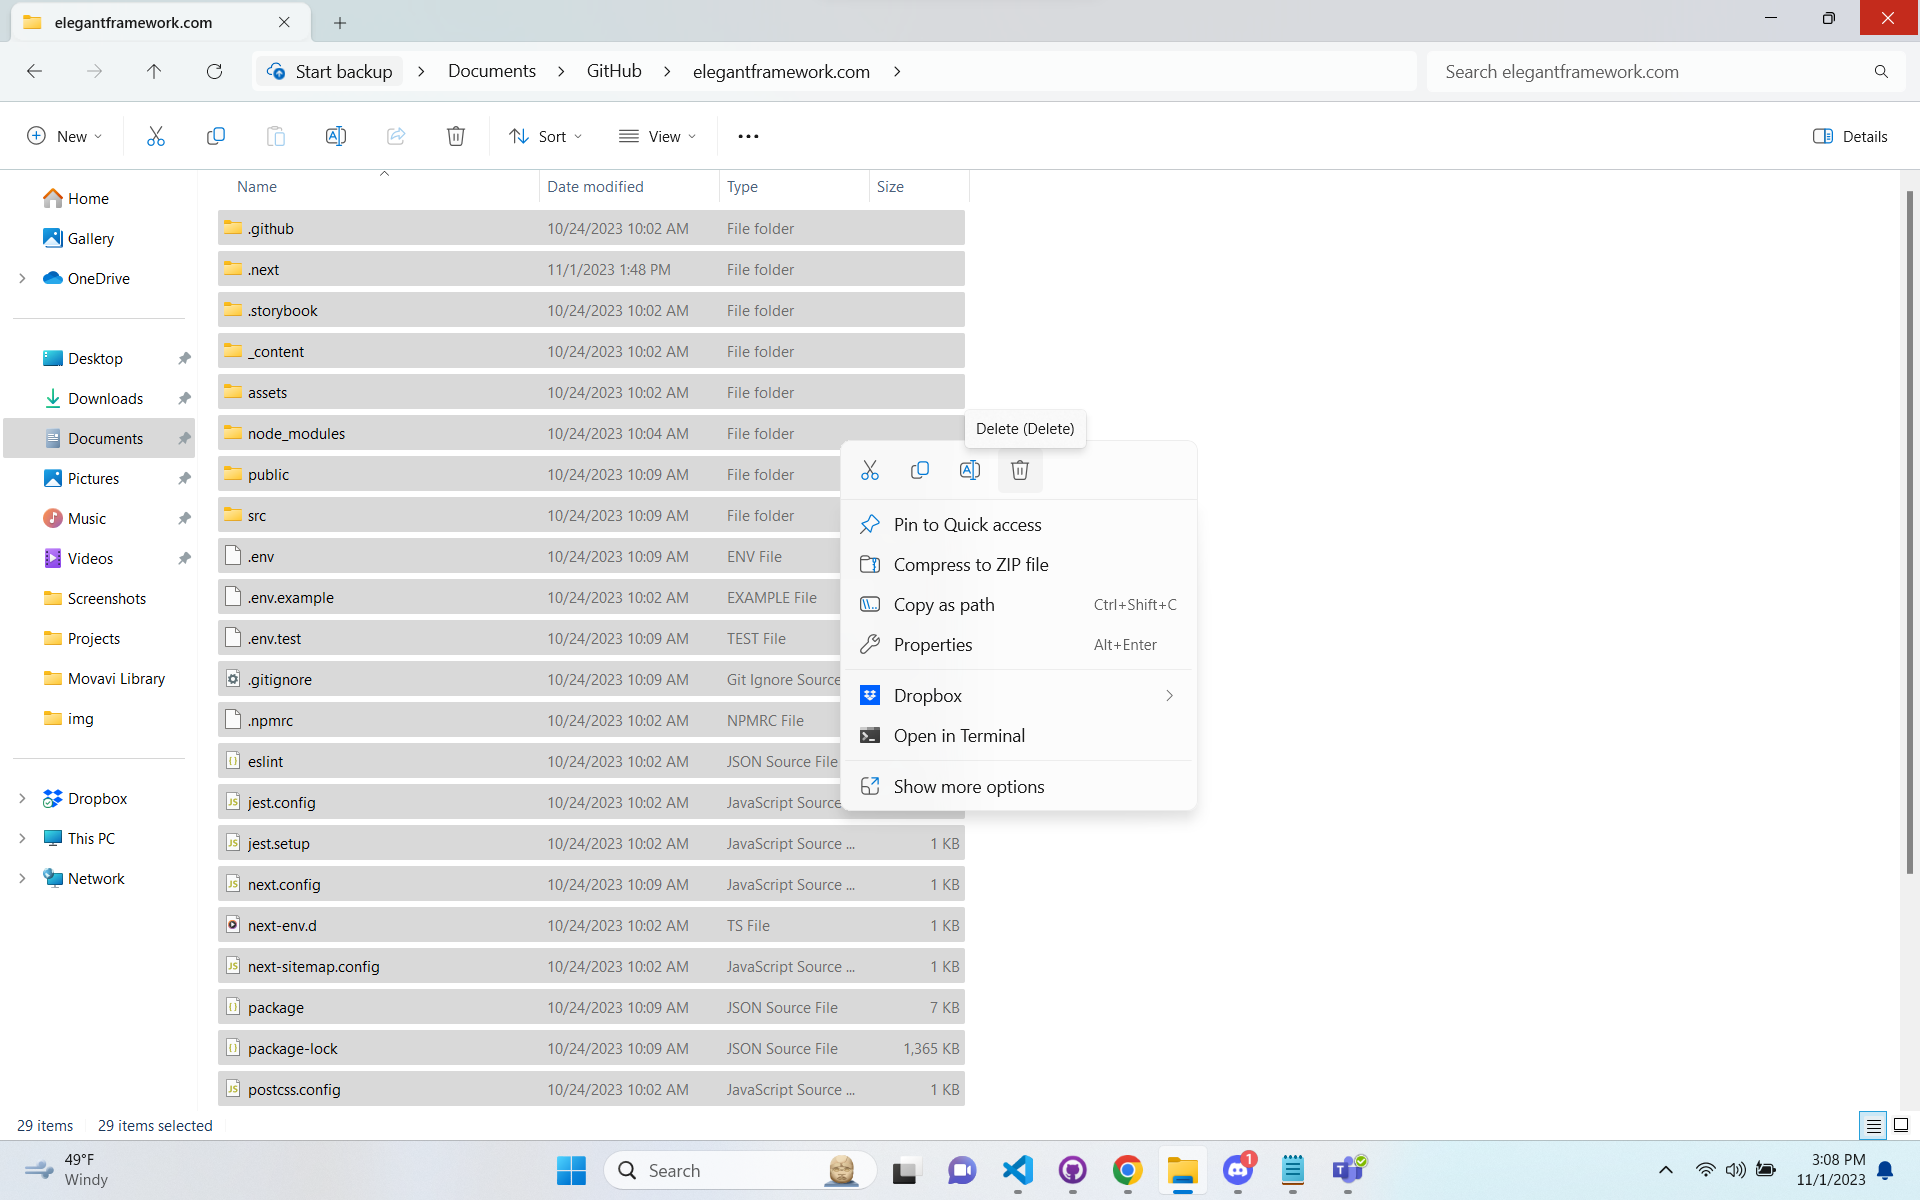Viewport: 1920px width, 1200px height.
Task: Navigate to Documents breadcrumb
Action: [x=492, y=71]
